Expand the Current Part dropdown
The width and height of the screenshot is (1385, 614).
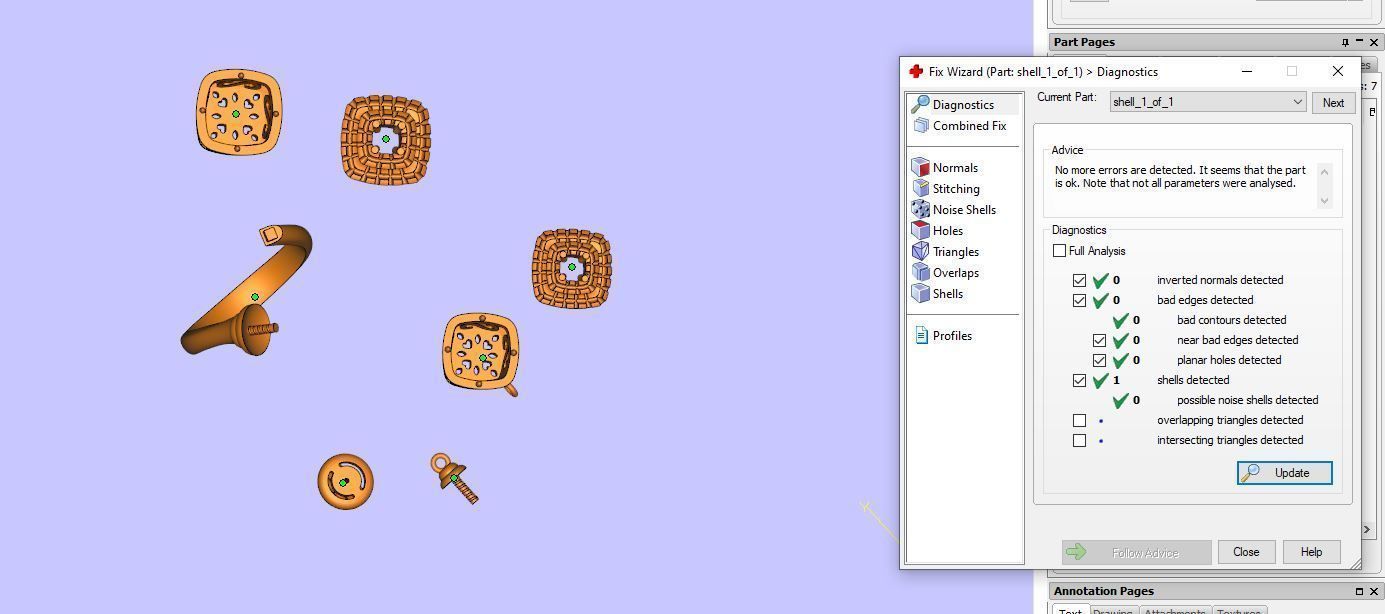pyautogui.click(x=1297, y=102)
